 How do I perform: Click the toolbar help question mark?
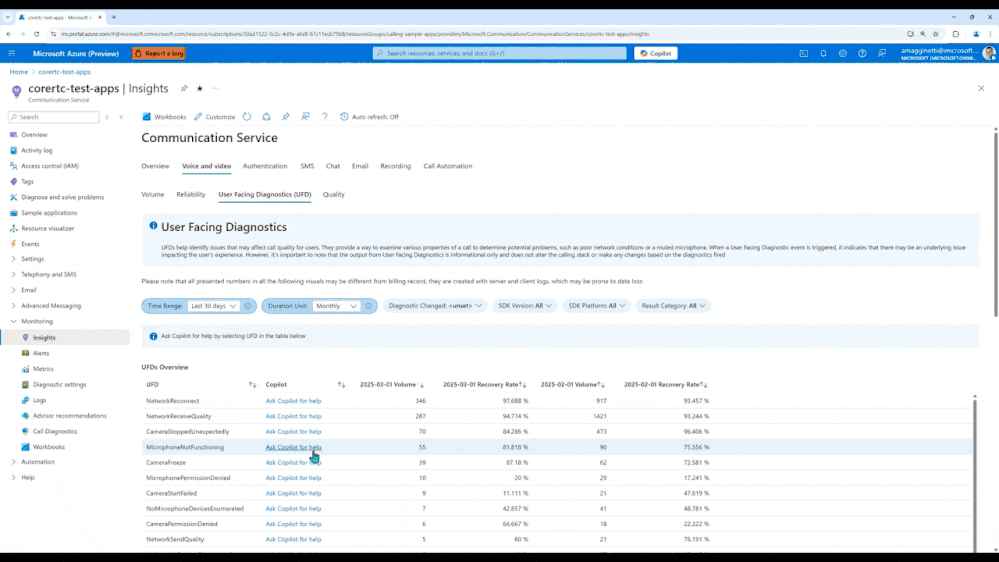click(324, 117)
